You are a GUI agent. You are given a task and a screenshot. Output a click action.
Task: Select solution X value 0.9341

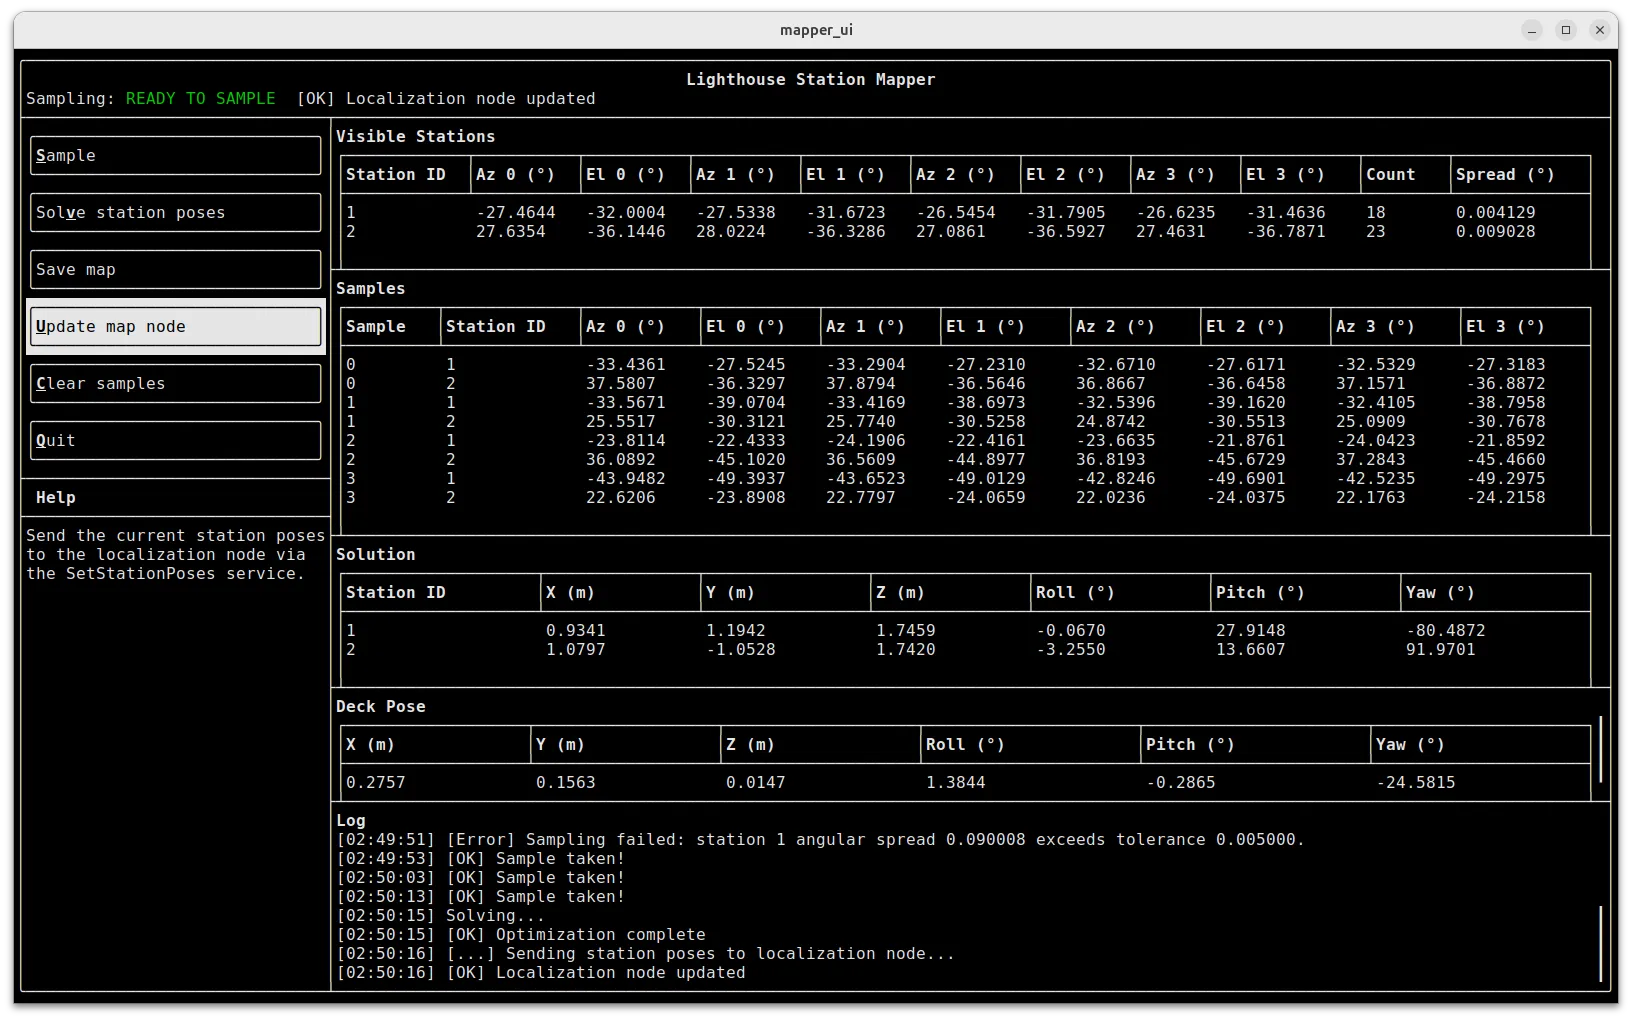click(576, 631)
